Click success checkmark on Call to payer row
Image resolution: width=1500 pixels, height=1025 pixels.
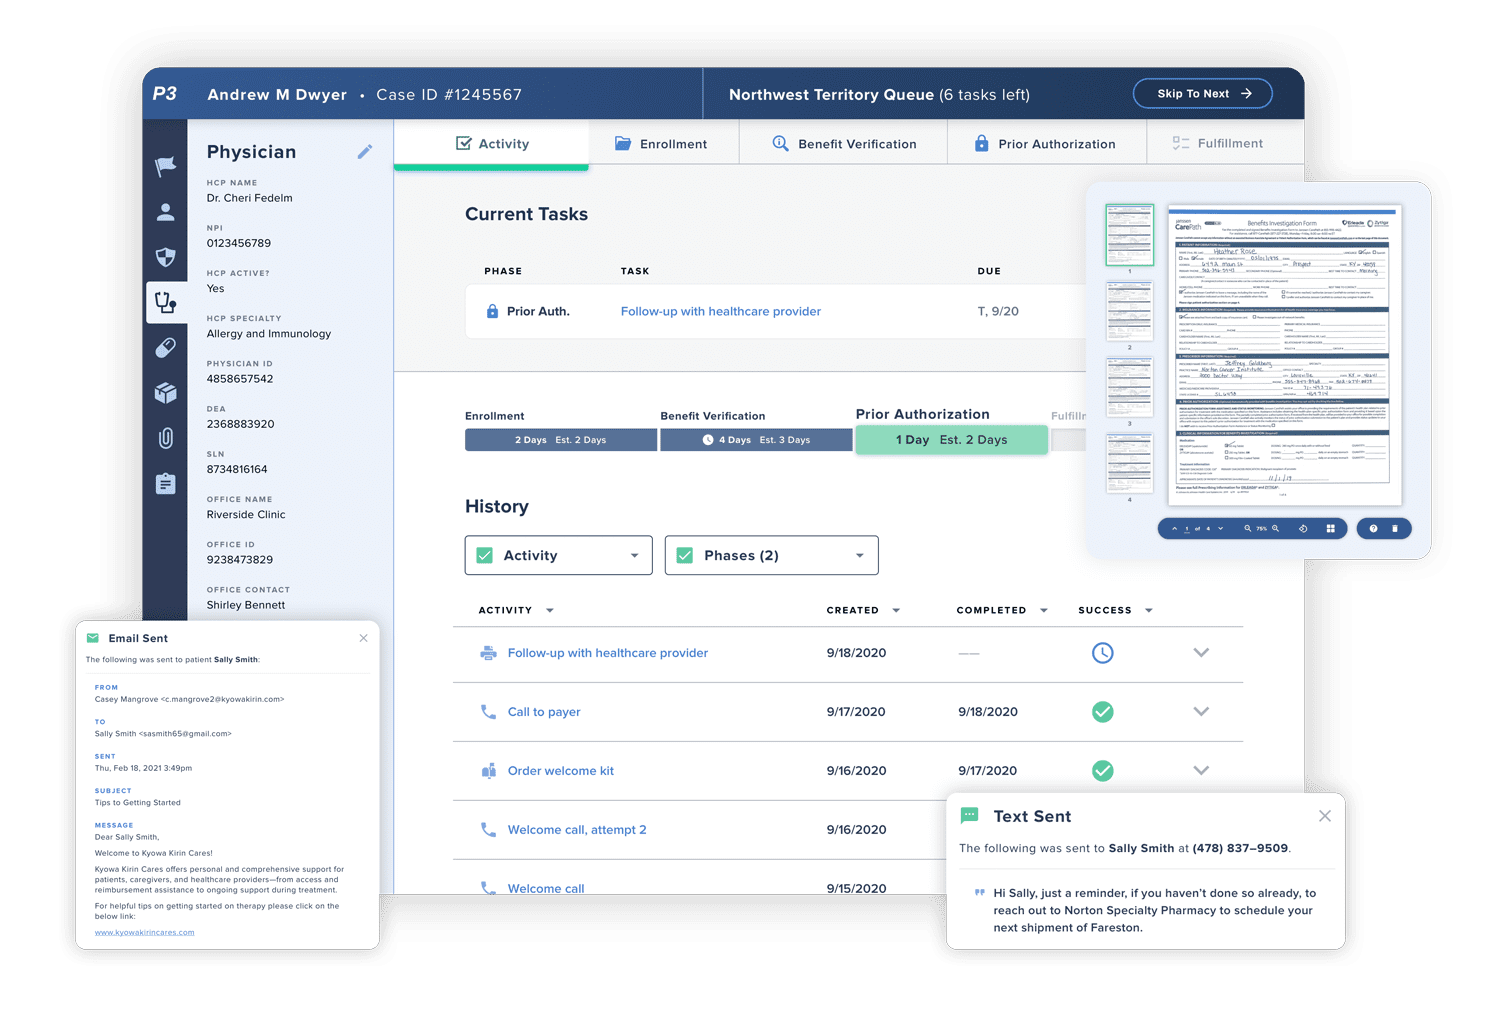pos(1102,712)
